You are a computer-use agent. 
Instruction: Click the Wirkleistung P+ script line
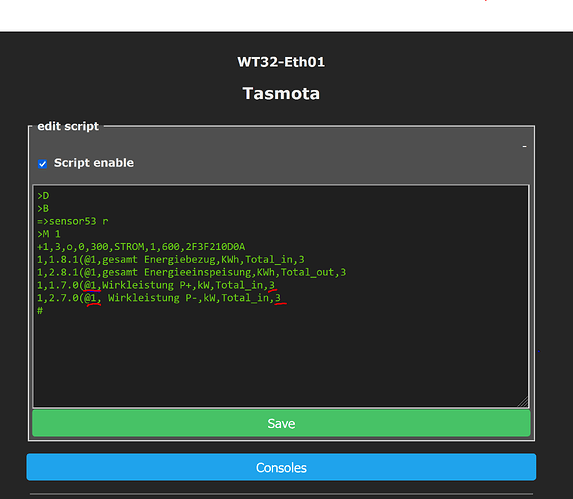(x=156, y=285)
